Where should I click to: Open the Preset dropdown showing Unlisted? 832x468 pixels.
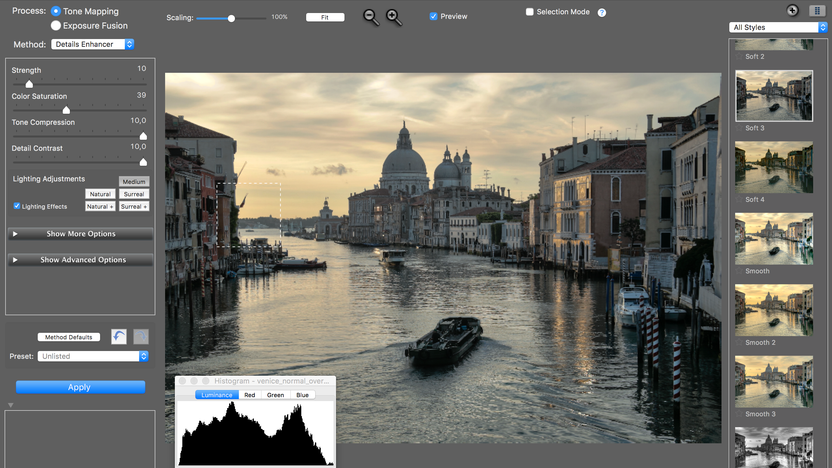tap(92, 356)
